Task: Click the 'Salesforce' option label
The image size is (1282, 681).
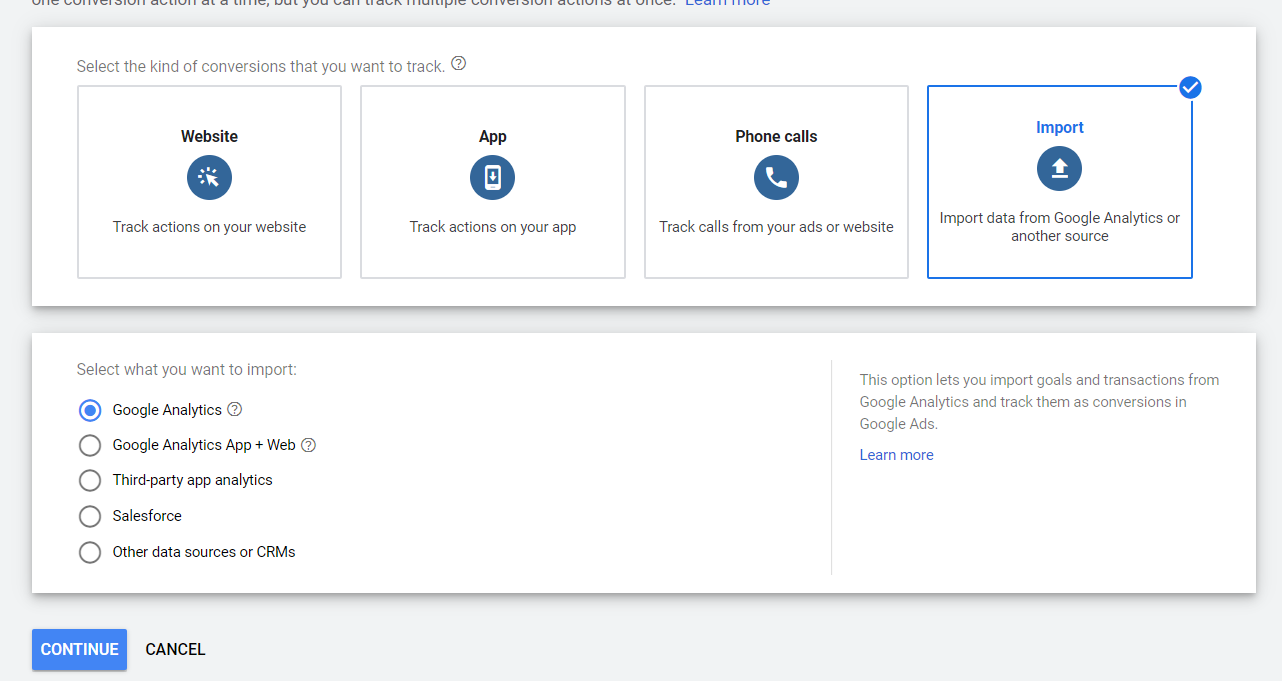Action: tap(147, 516)
